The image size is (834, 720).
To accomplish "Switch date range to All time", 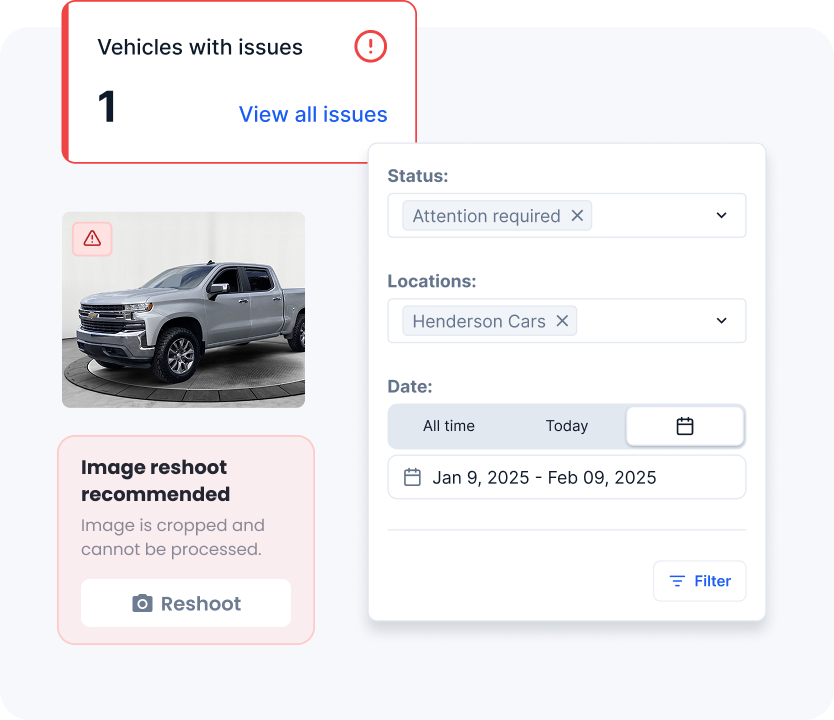I will point(449,426).
